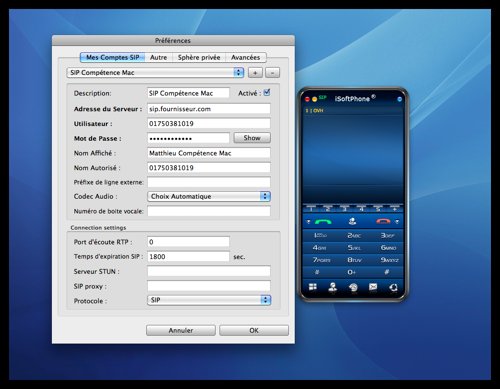The image size is (500, 389).
Task: Click the Port d'écoute RTP field
Action: pyautogui.click(x=188, y=242)
